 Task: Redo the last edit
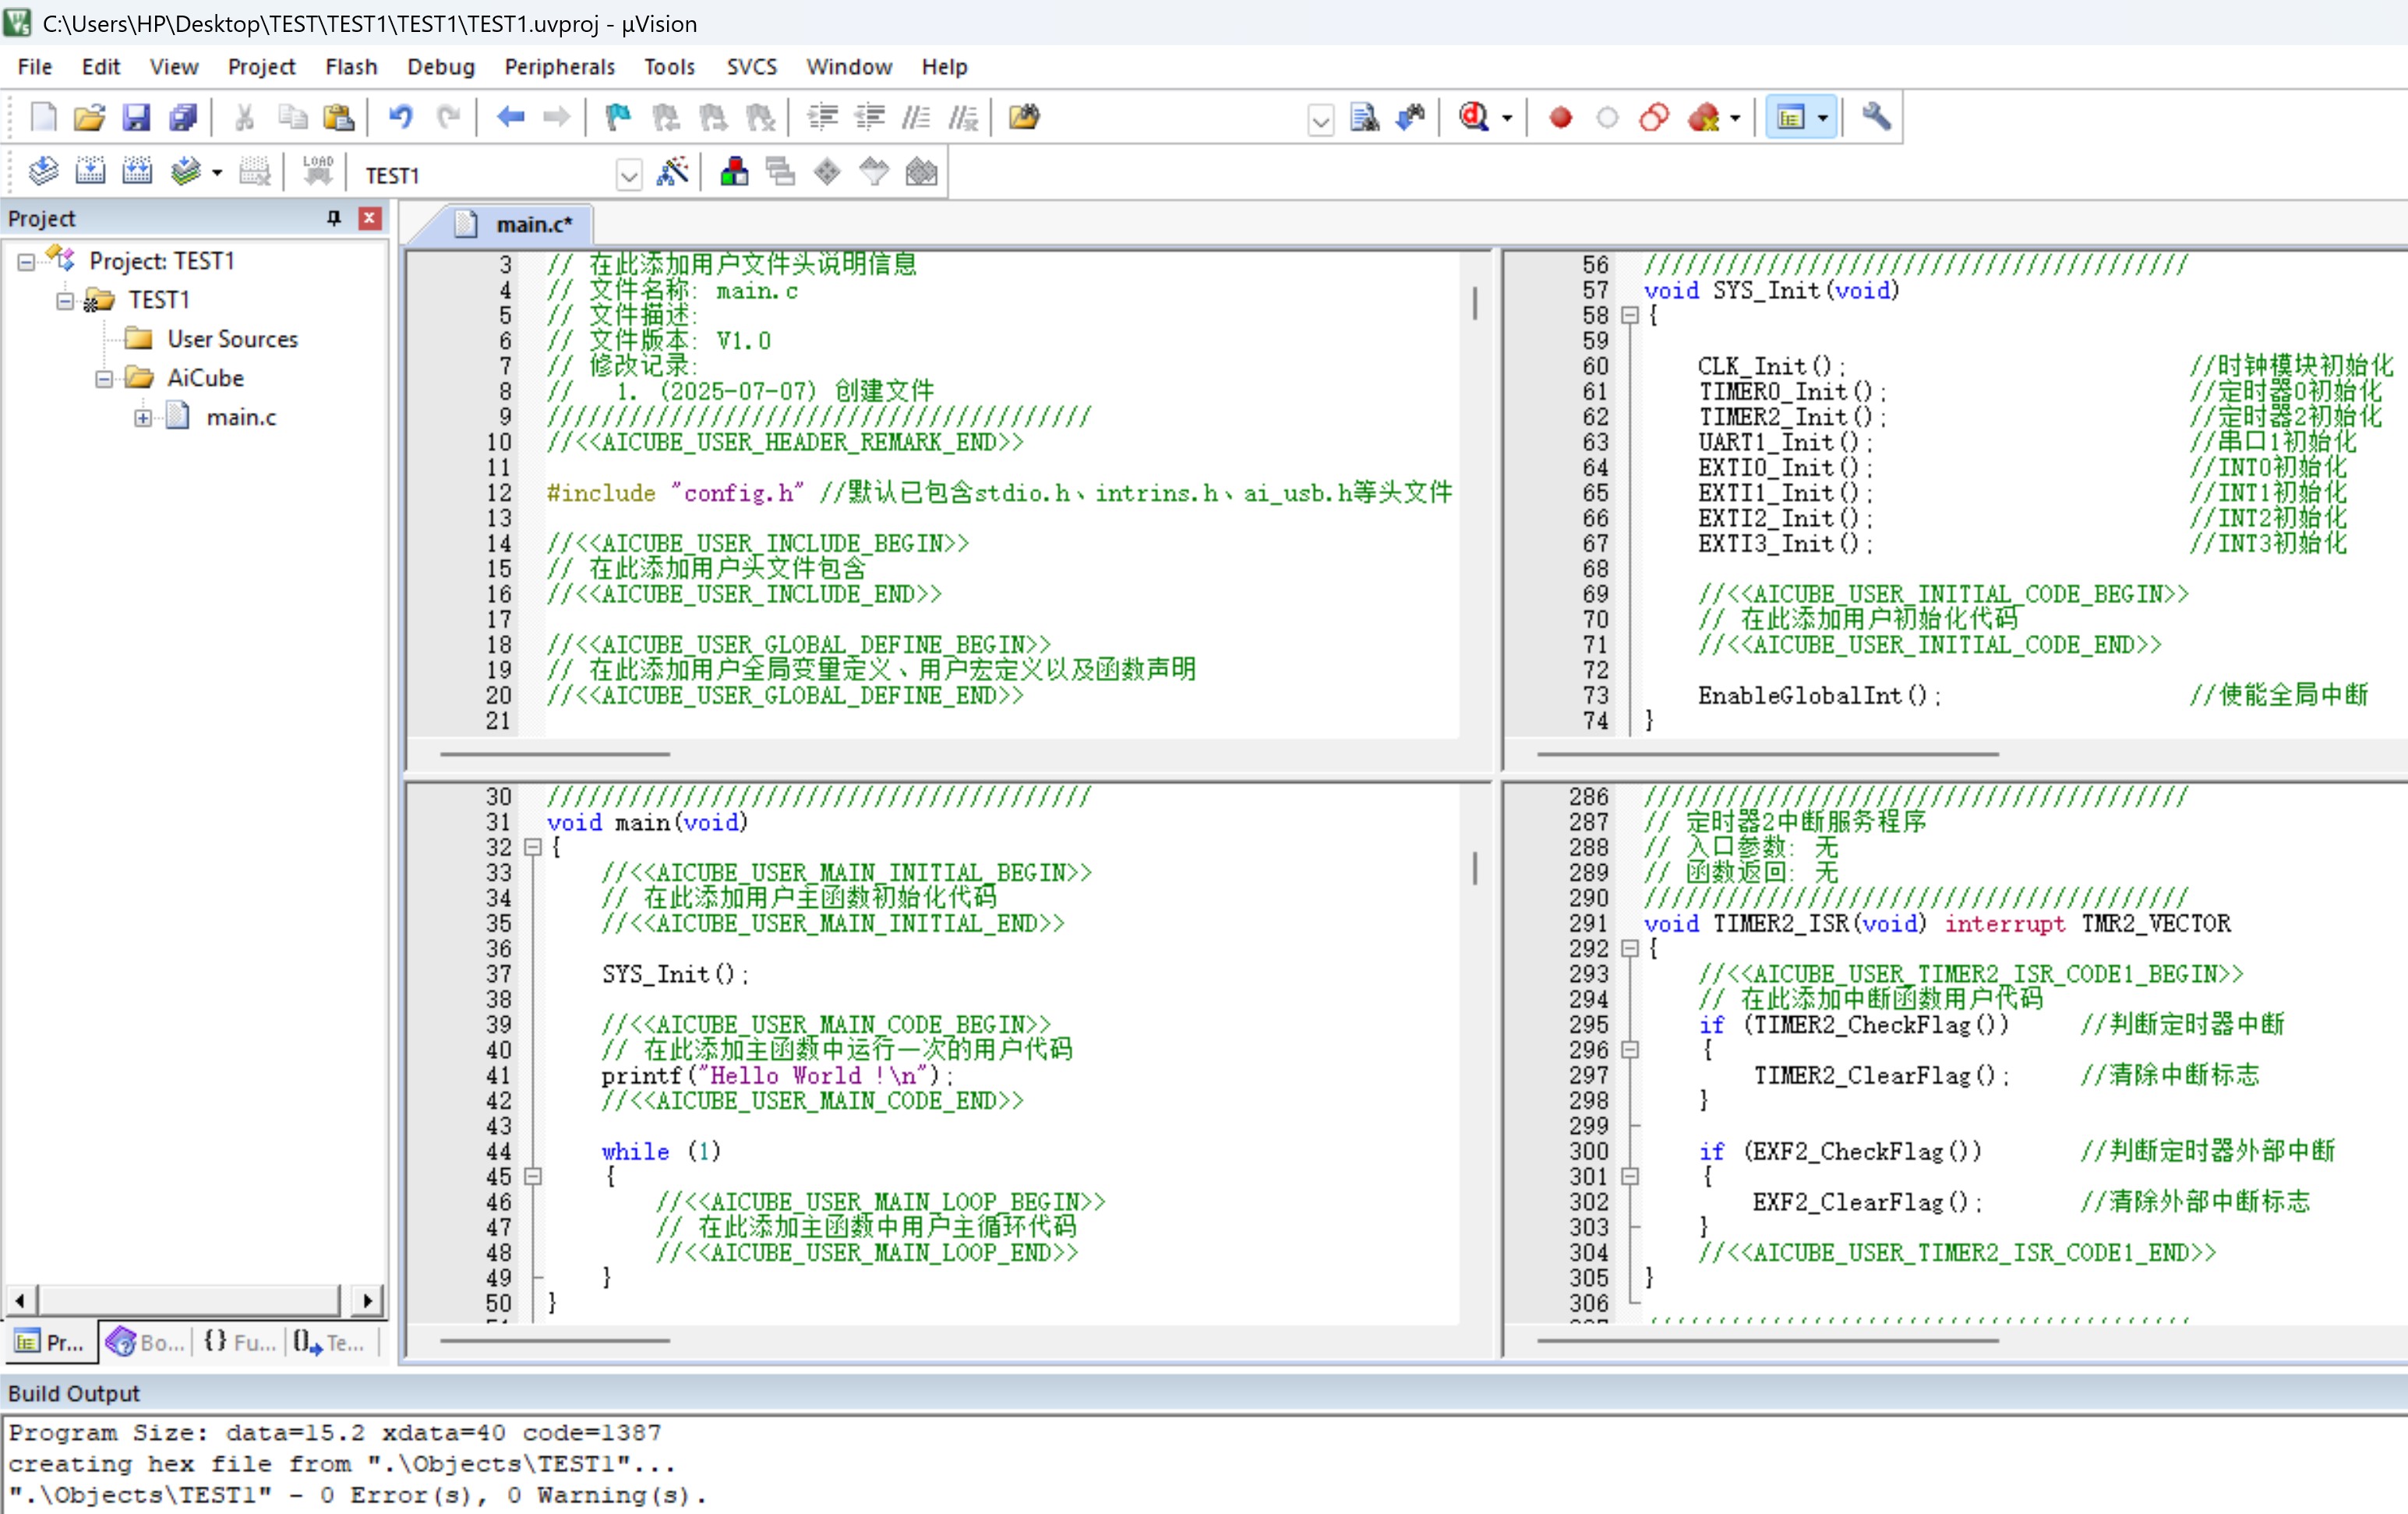pyautogui.click(x=448, y=118)
